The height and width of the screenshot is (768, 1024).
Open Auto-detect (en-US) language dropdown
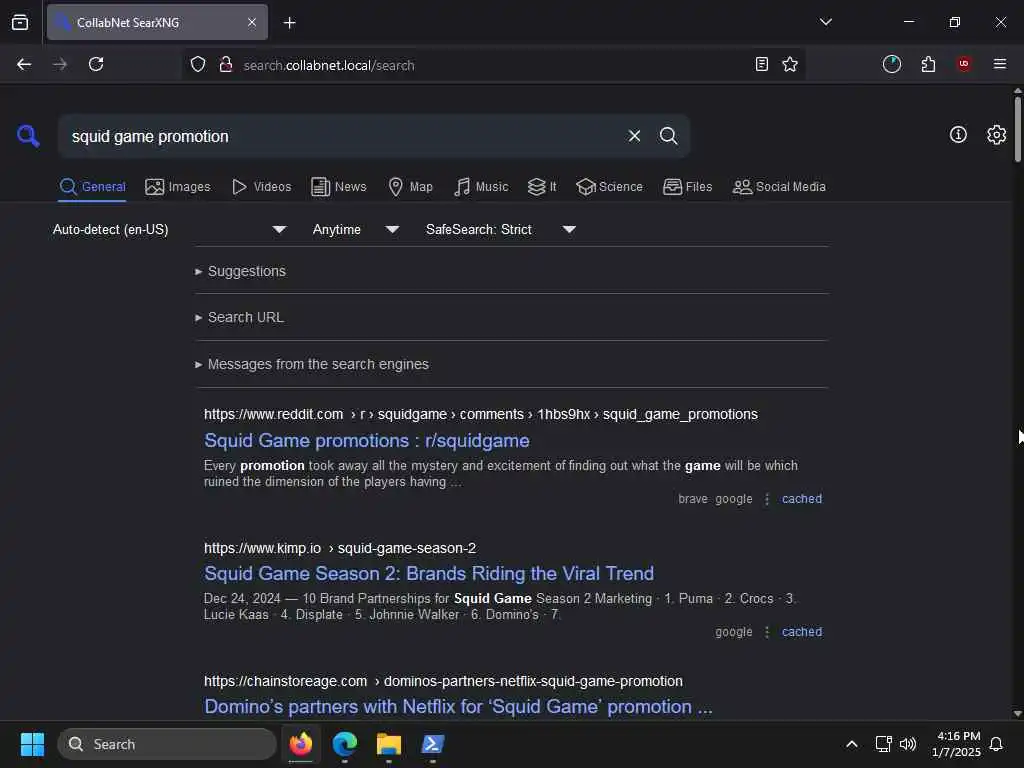pos(170,229)
